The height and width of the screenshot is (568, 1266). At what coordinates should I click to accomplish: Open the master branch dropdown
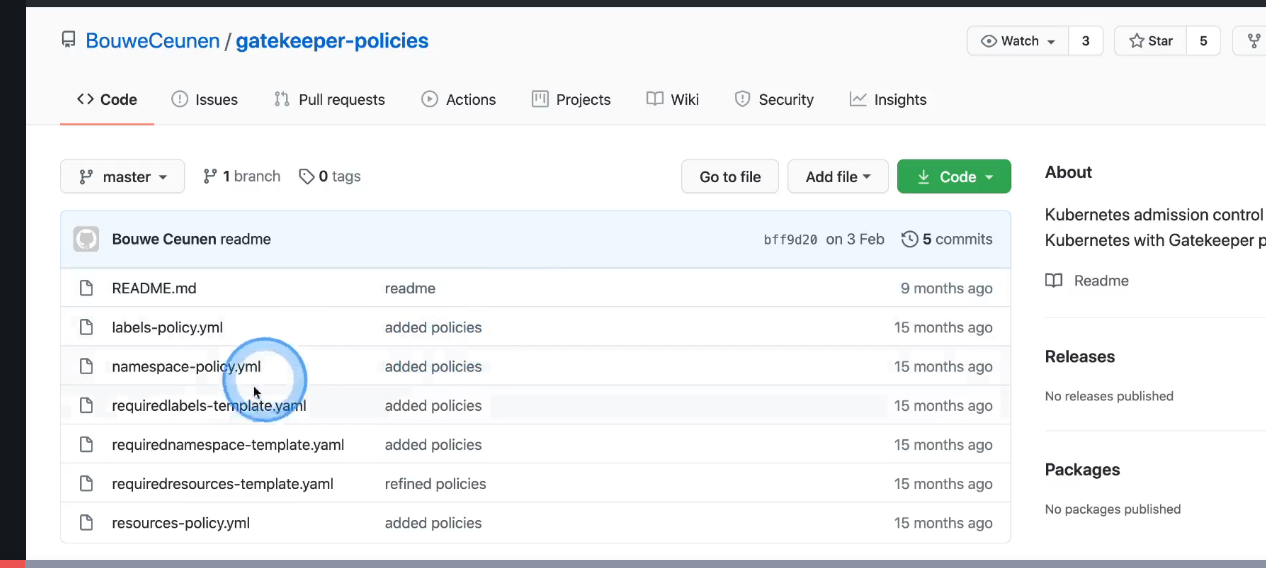122,177
